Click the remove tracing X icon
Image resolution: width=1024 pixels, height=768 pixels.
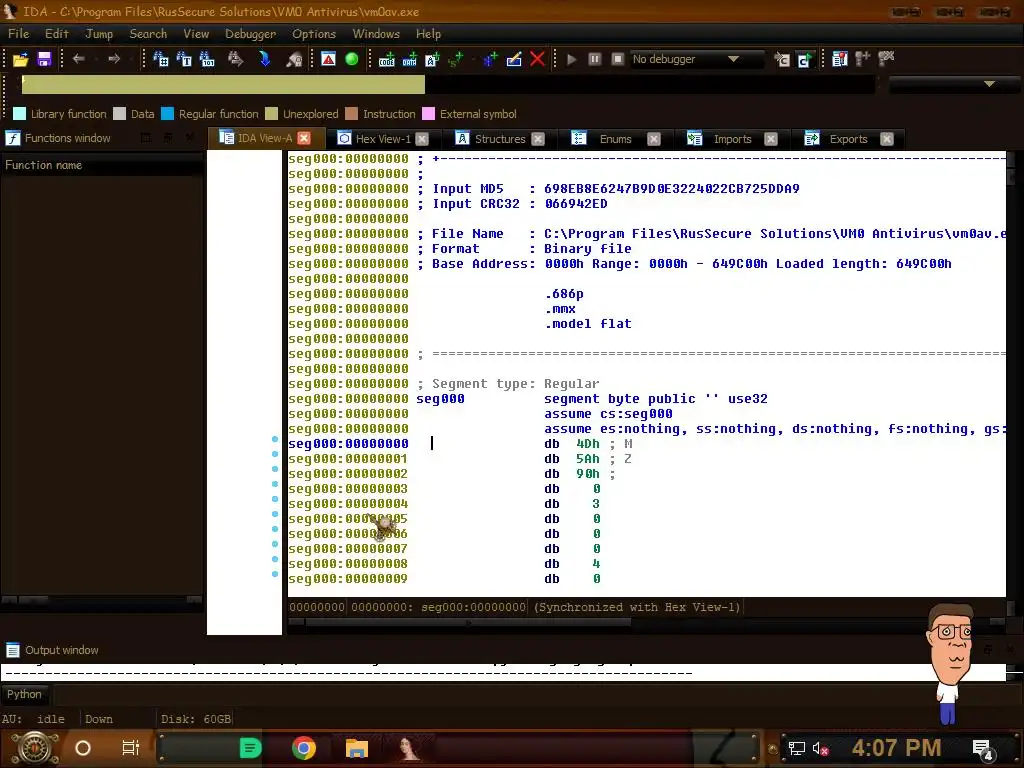click(x=886, y=59)
